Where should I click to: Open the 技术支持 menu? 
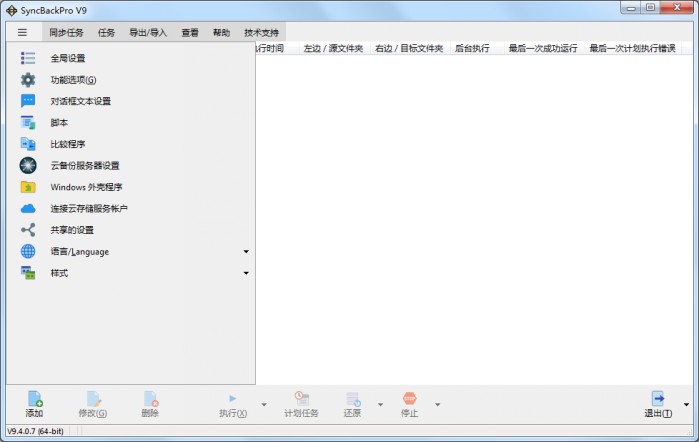[x=261, y=33]
